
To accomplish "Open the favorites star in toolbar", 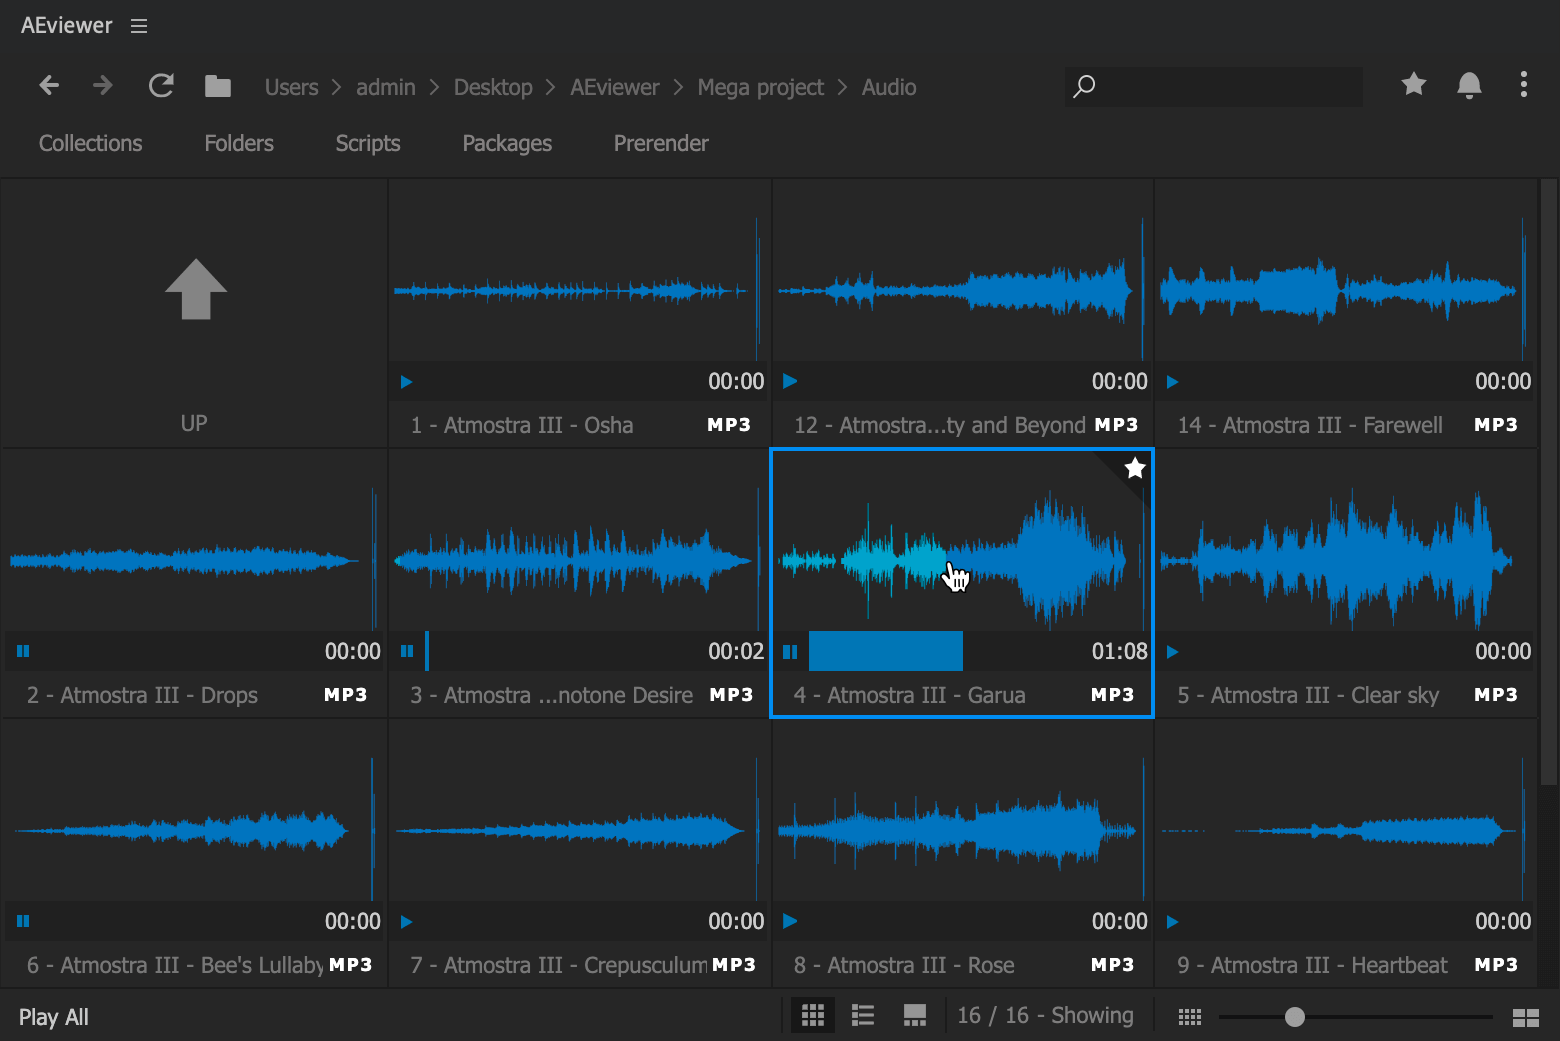I will [x=1413, y=84].
